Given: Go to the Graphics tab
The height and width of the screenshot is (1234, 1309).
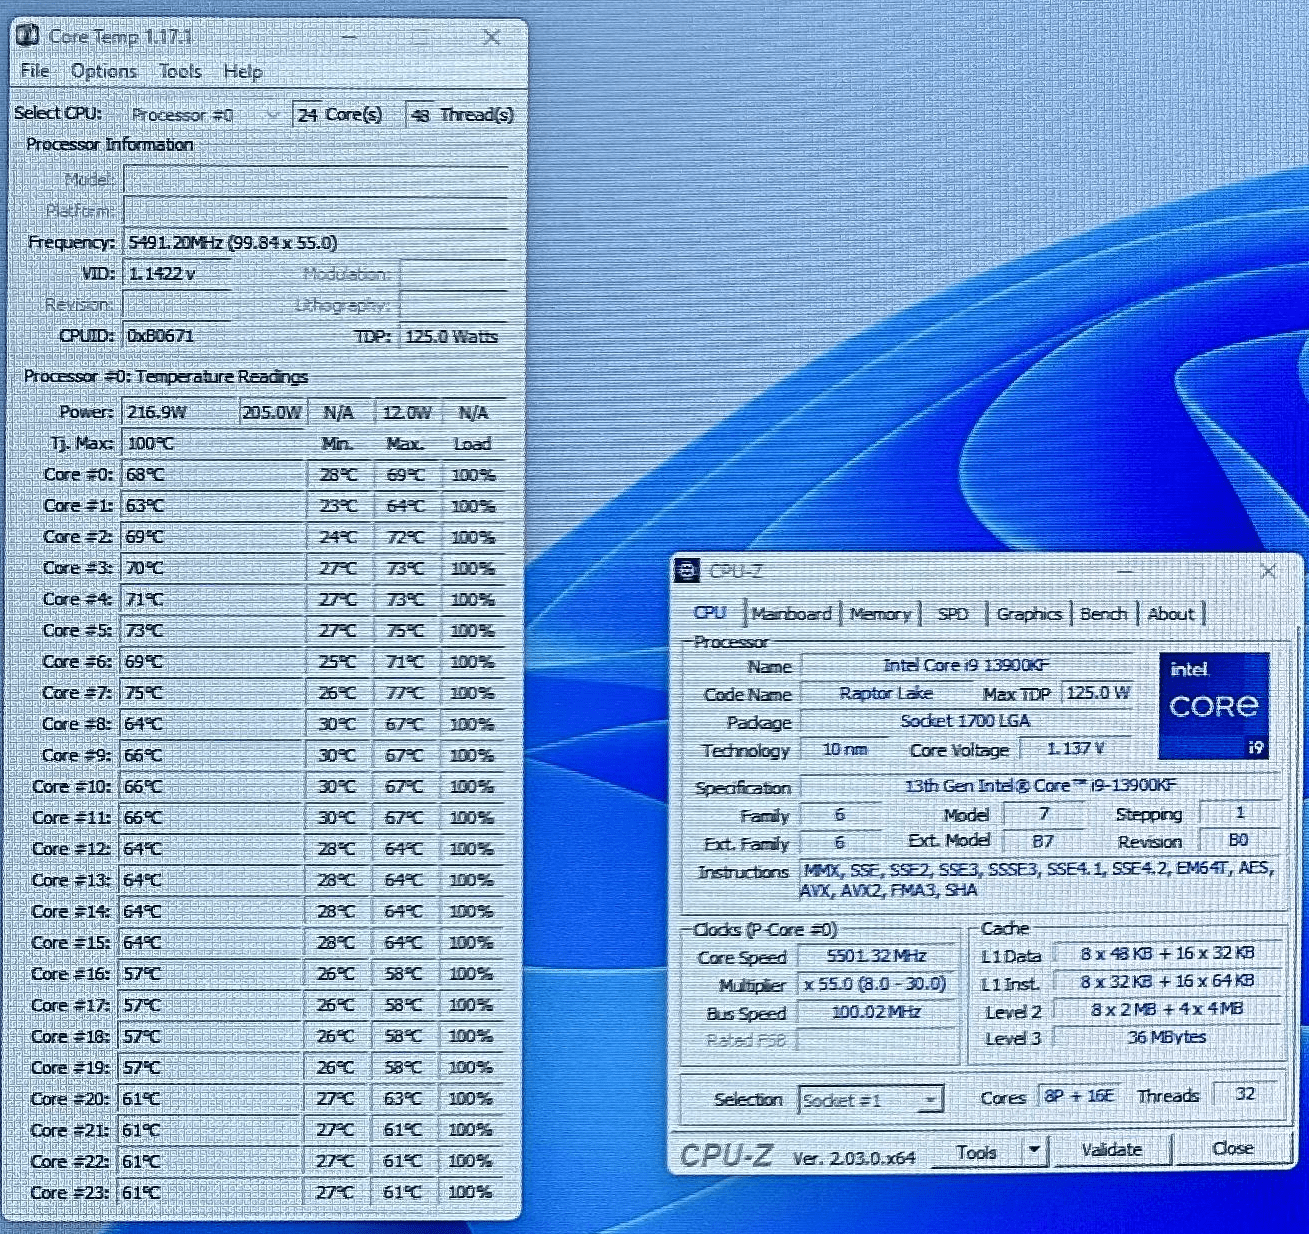Looking at the screenshot, I should click(x=1028, y=614).
